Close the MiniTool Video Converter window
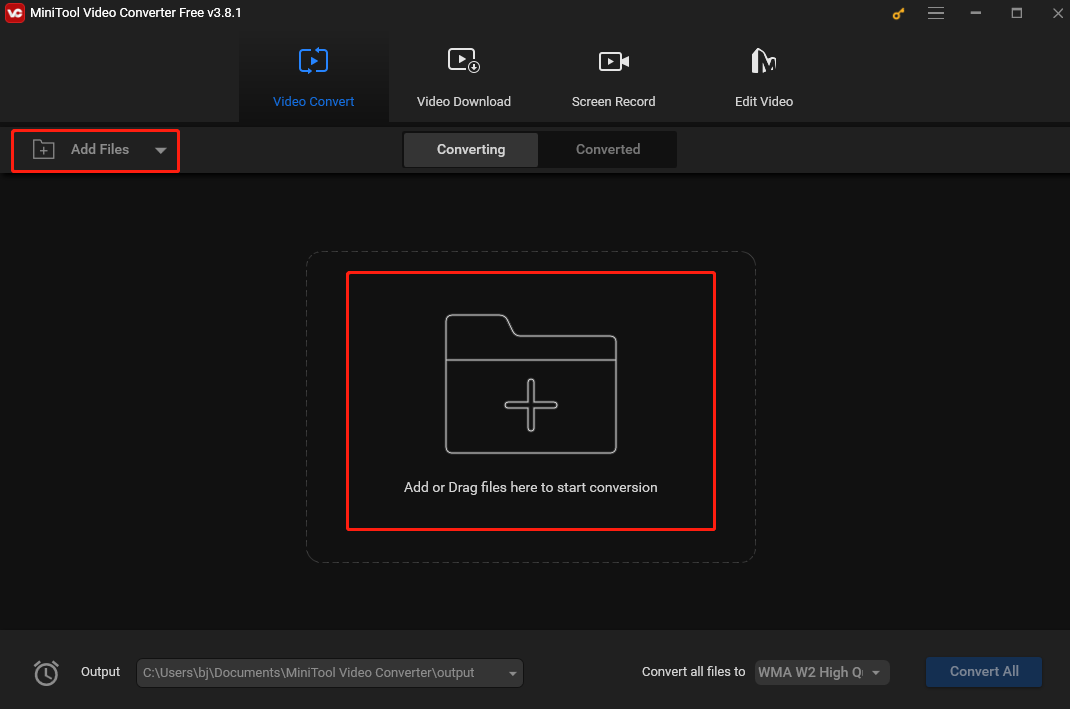Screen dimensions: 1070x709 pyautogui.click(x=1058, y=13)
